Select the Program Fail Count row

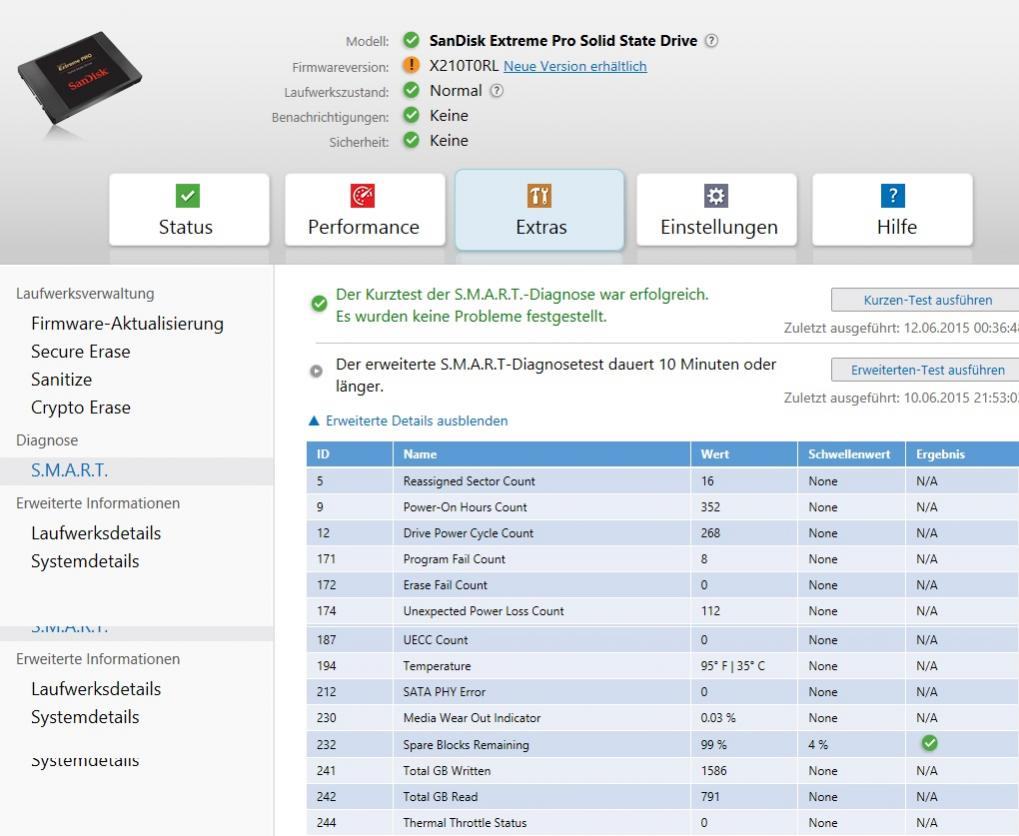click(663, 559)
